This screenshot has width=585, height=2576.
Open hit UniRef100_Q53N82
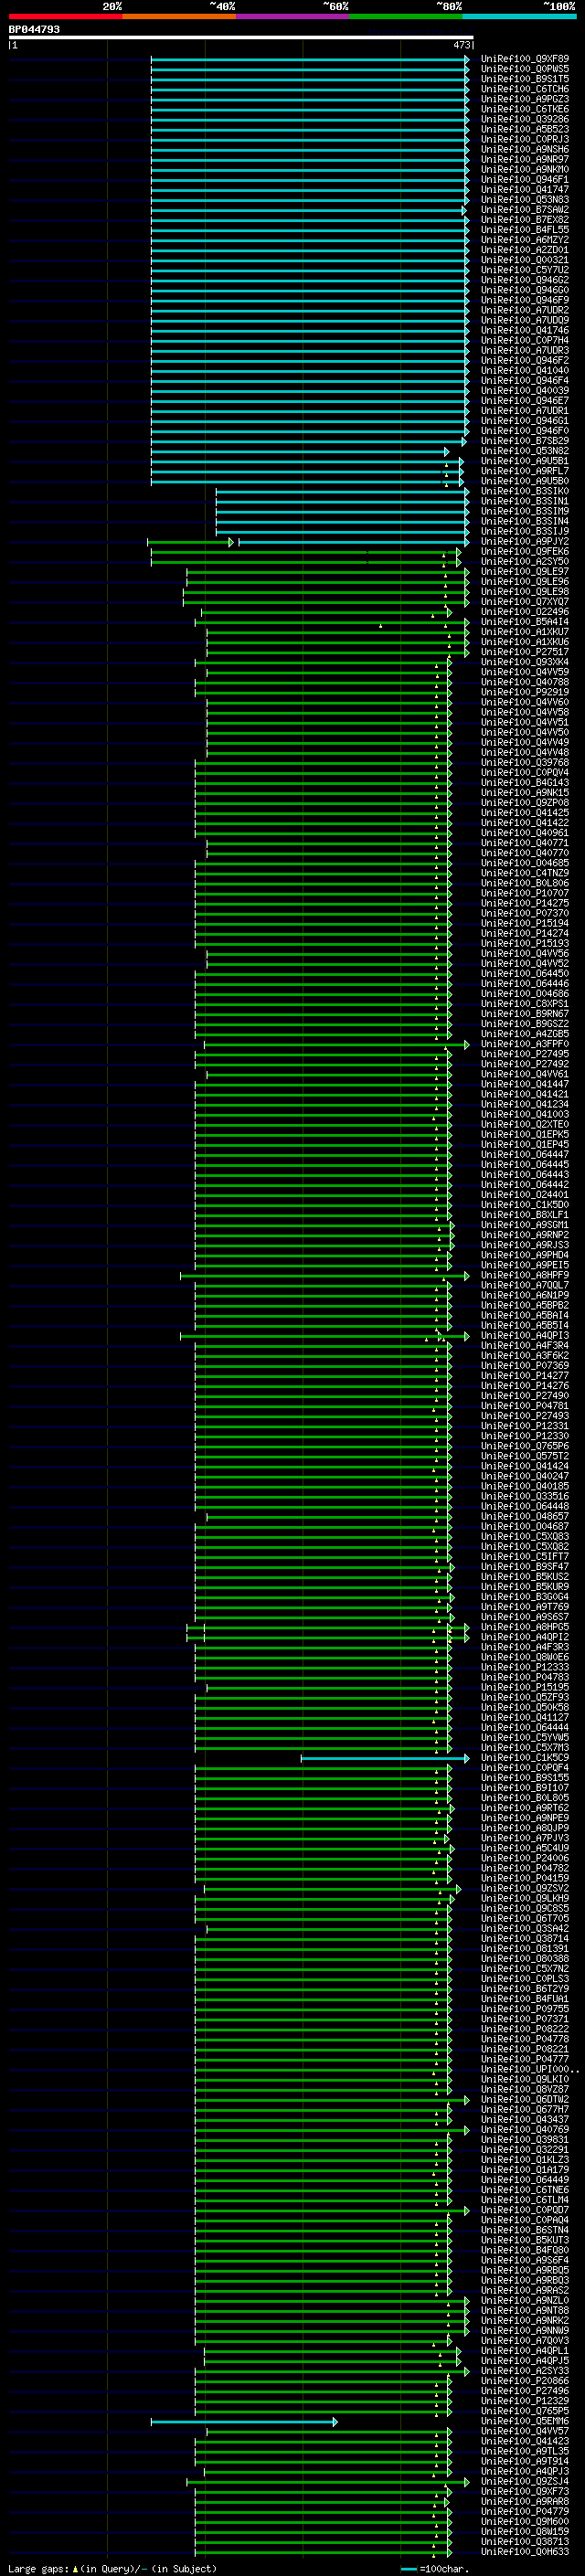pos(525,451)
